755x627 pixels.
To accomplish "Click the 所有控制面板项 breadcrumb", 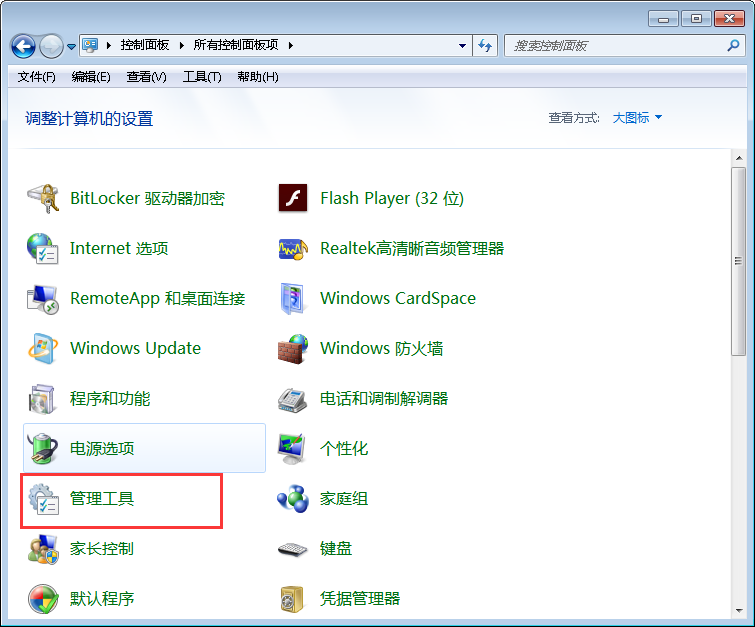I will click(236, 45).
